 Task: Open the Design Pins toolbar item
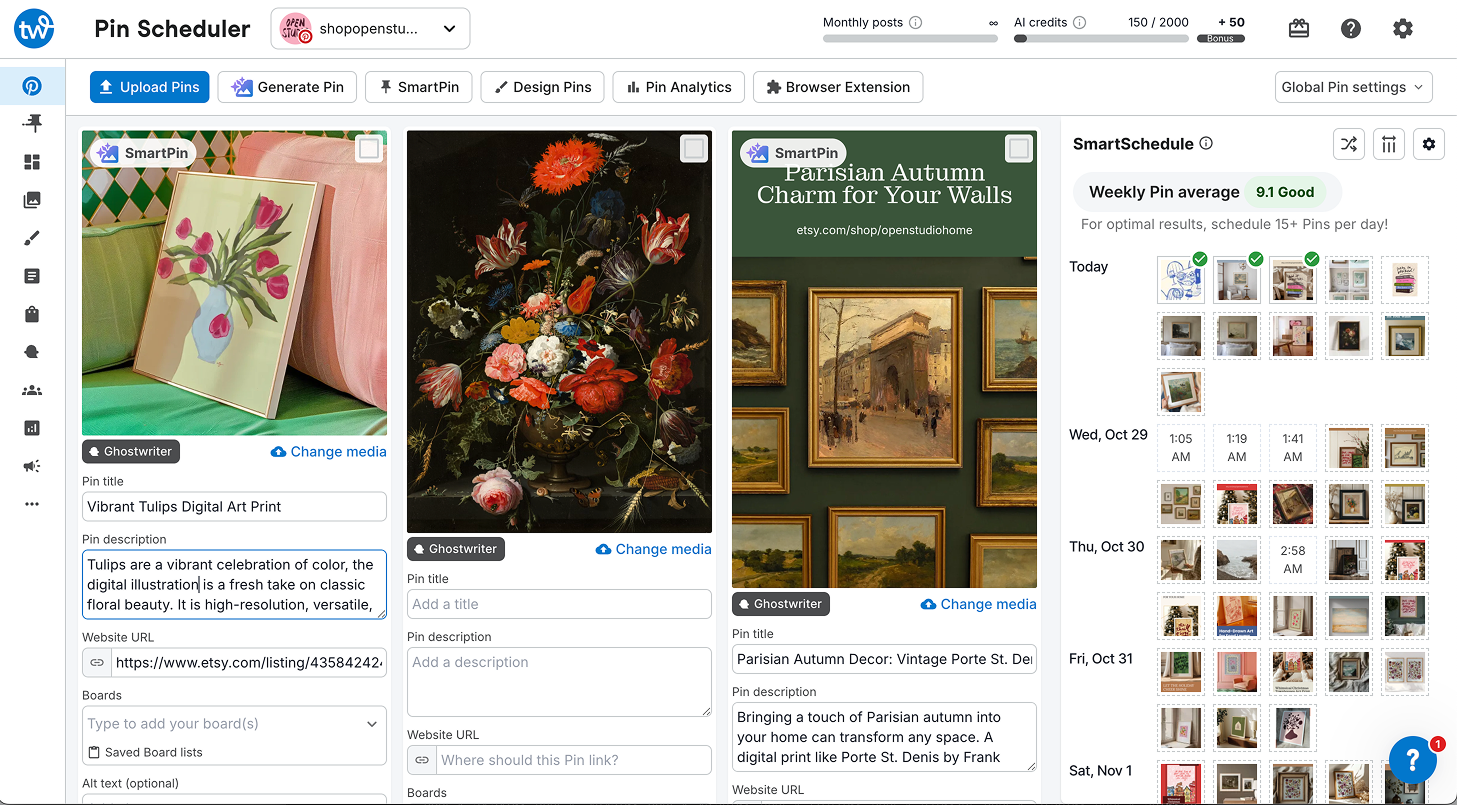coord(543,87)
